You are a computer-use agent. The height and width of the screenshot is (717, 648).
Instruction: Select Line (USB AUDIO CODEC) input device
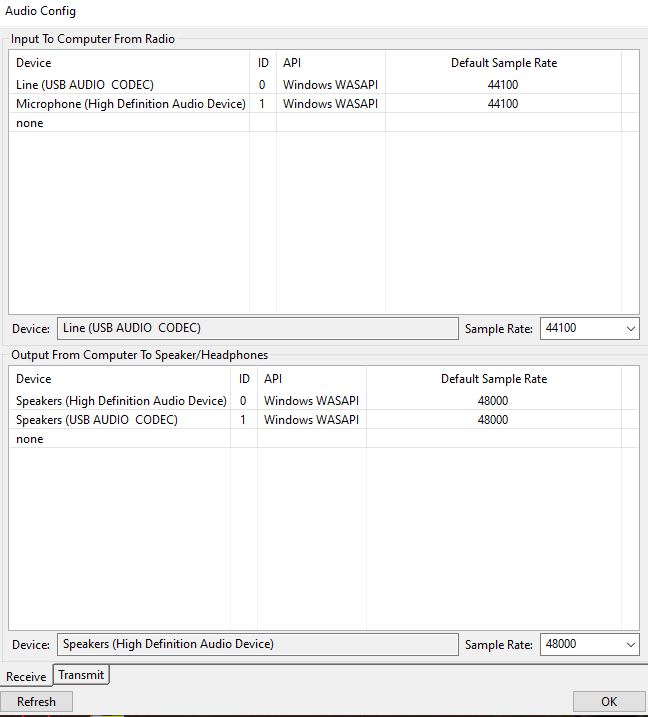click(85, 85)
